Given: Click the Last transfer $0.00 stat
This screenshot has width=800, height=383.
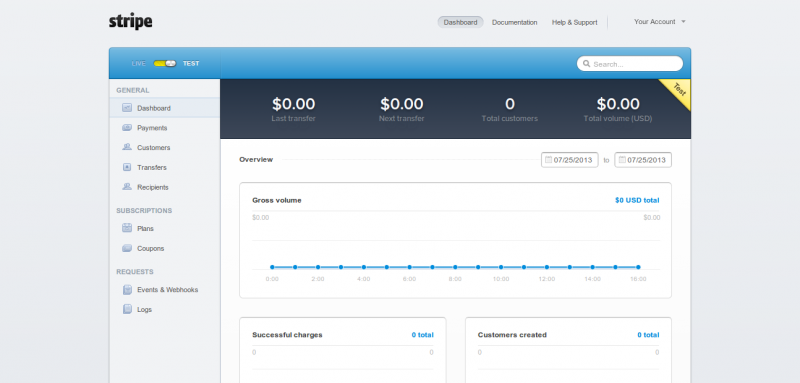Looking at the screenshot, I should [x=293, y=109].
